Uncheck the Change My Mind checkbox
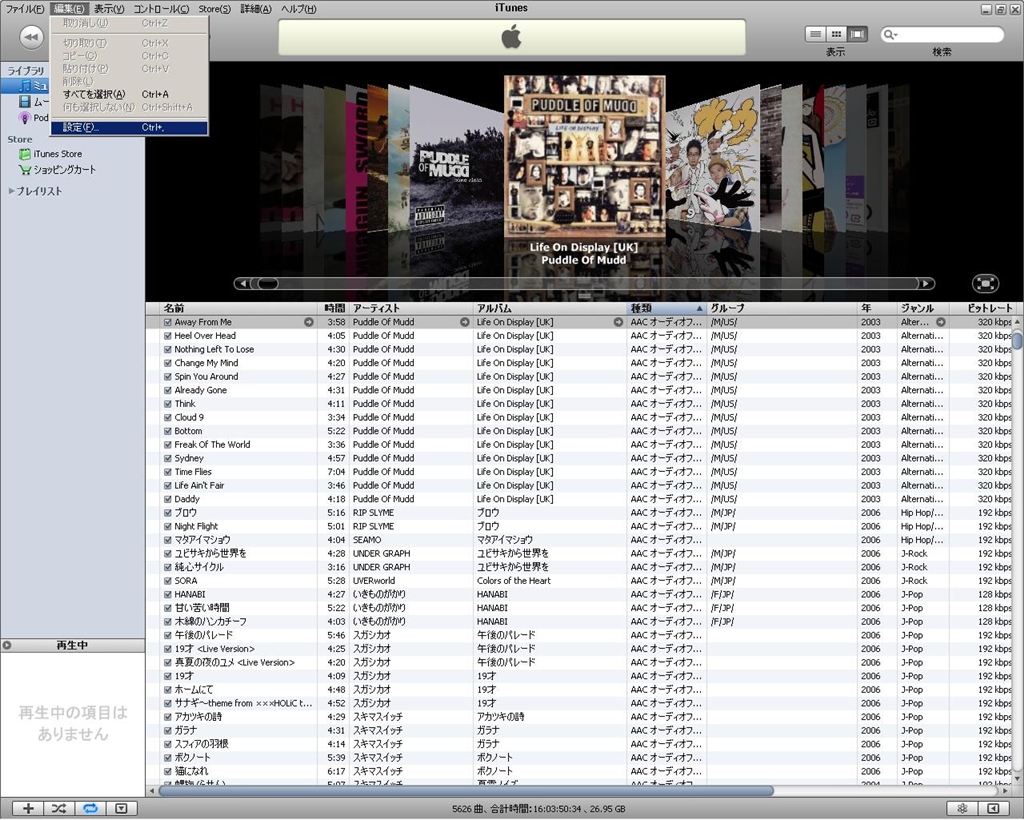This screenshot has height=820, width=1024. point(168,363)
